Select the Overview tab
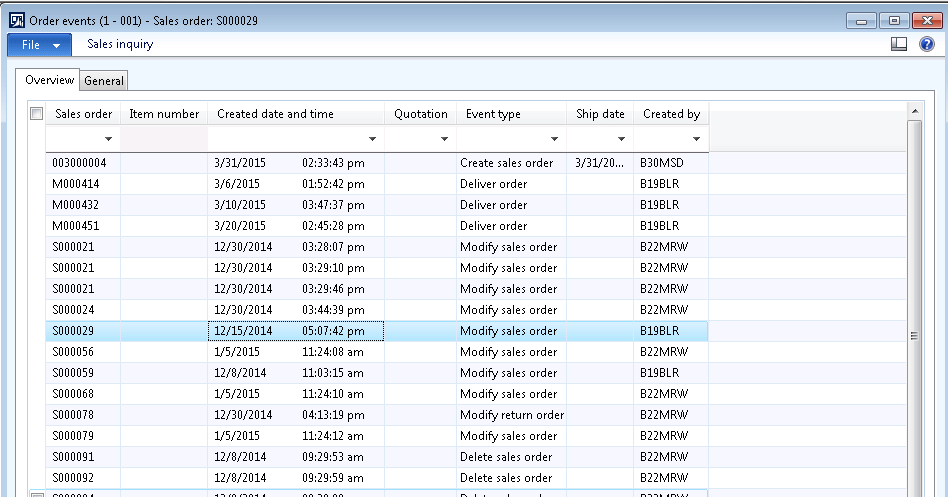The width and height of the screenshot is (948, 497). (x=49, y=80)
